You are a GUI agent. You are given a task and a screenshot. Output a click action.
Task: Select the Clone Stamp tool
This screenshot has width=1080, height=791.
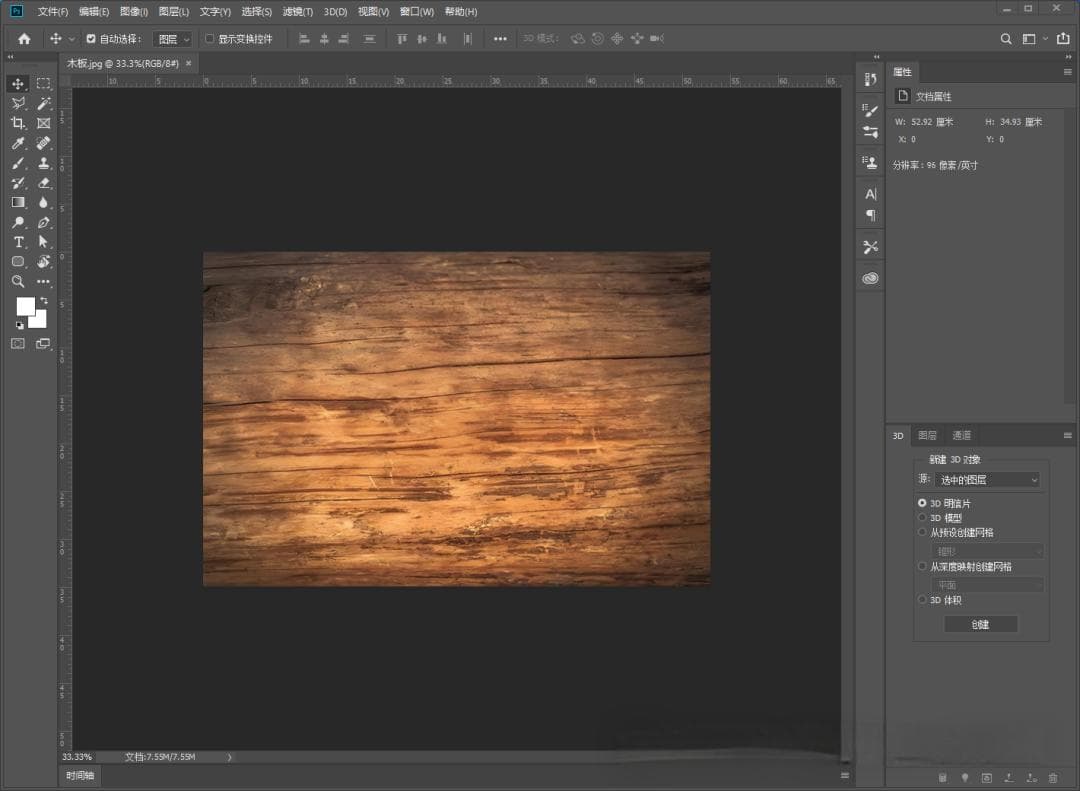(43, 163)
